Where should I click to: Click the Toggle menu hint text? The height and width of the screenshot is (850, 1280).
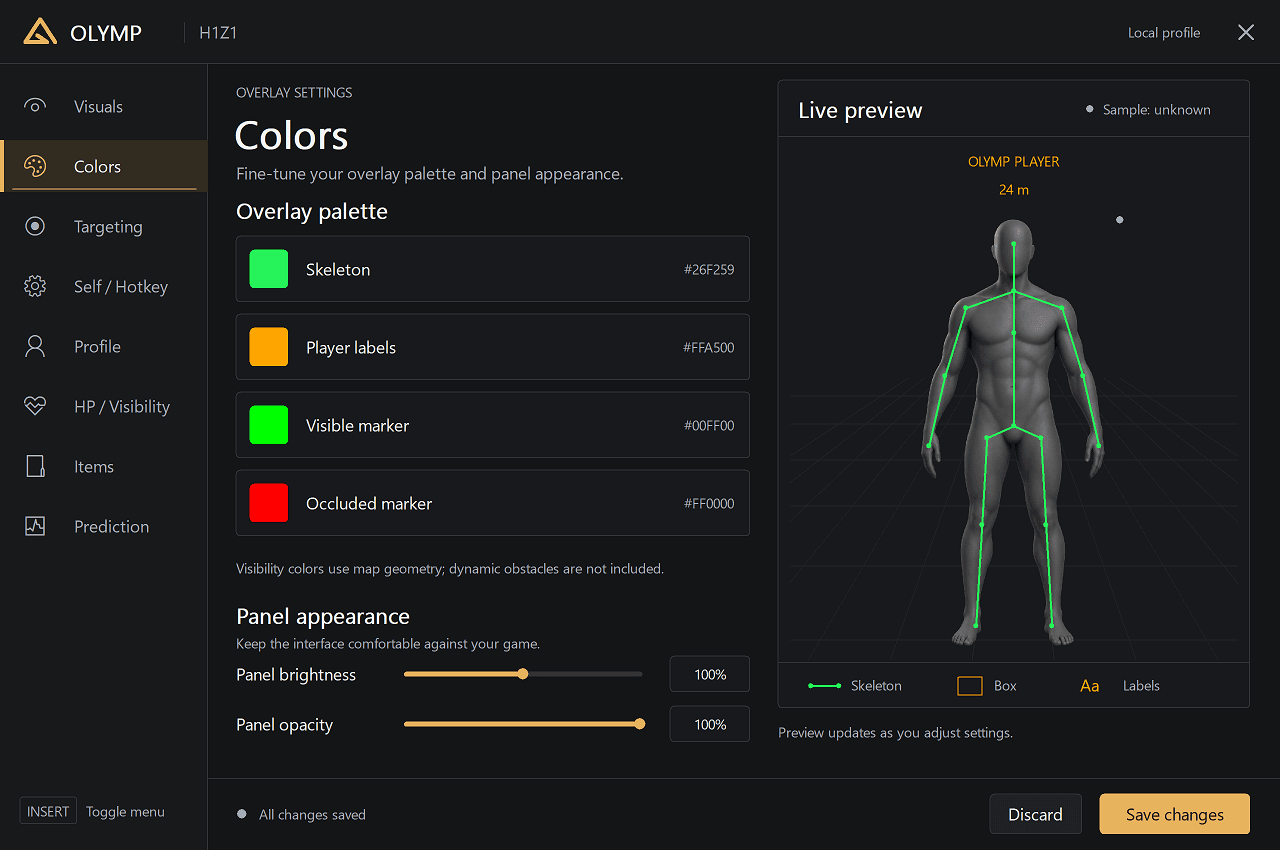(x=125, y=811)
